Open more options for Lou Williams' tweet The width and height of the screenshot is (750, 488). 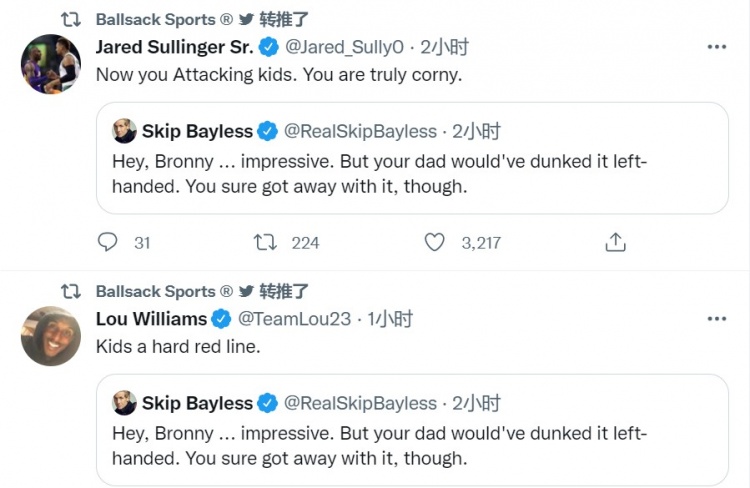tap(716, 318)
